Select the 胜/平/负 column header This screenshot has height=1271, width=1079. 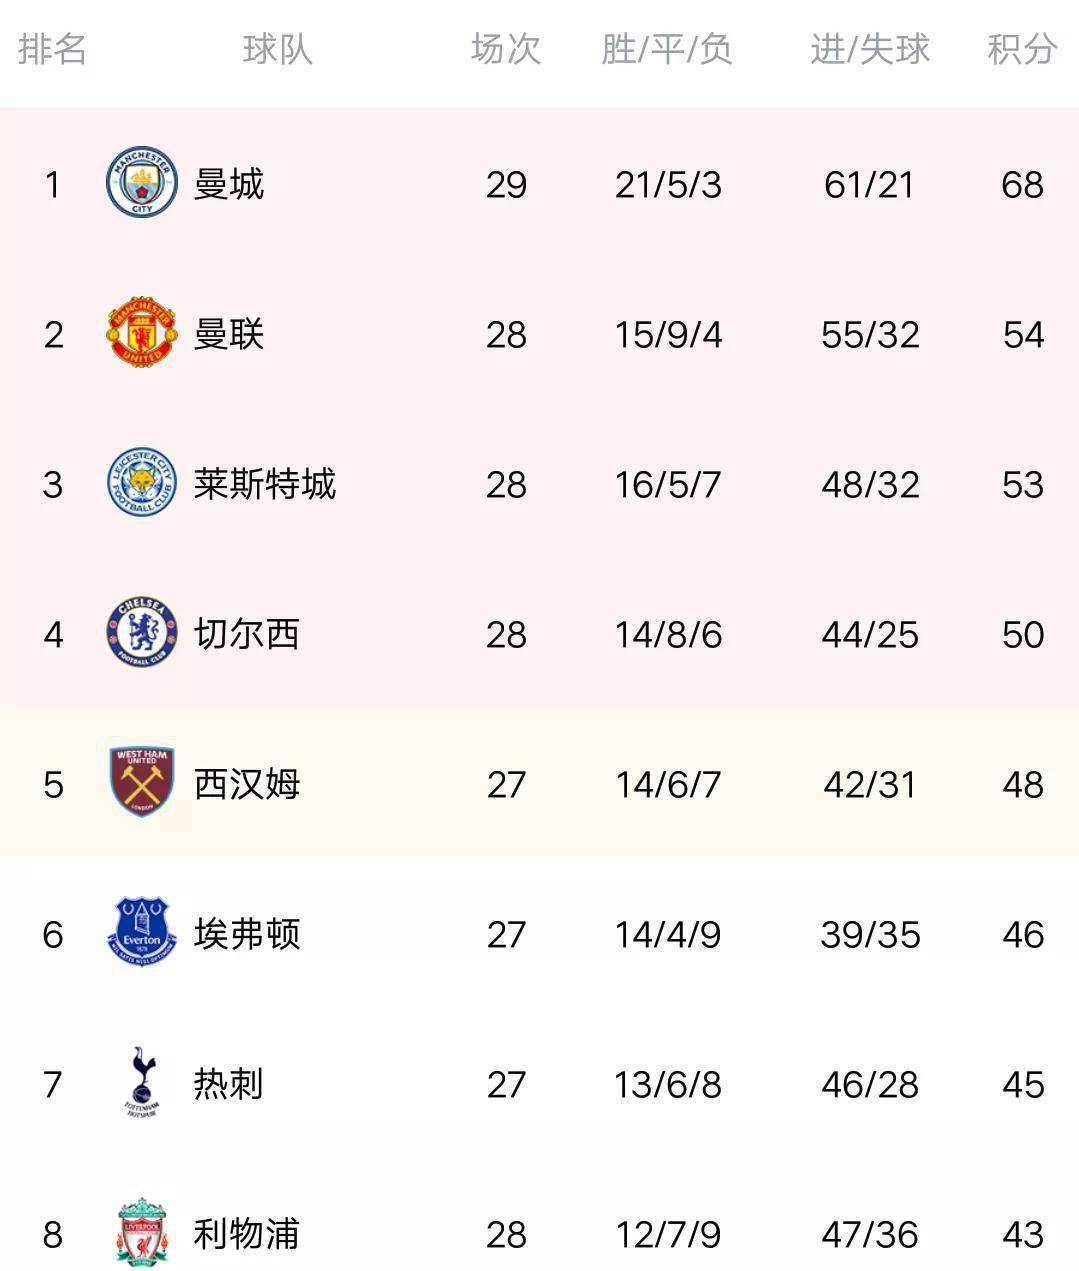tap(667, 49)
